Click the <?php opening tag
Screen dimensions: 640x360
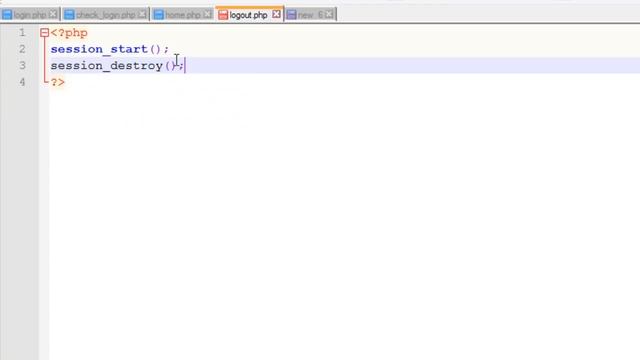[x=69, y=33]
